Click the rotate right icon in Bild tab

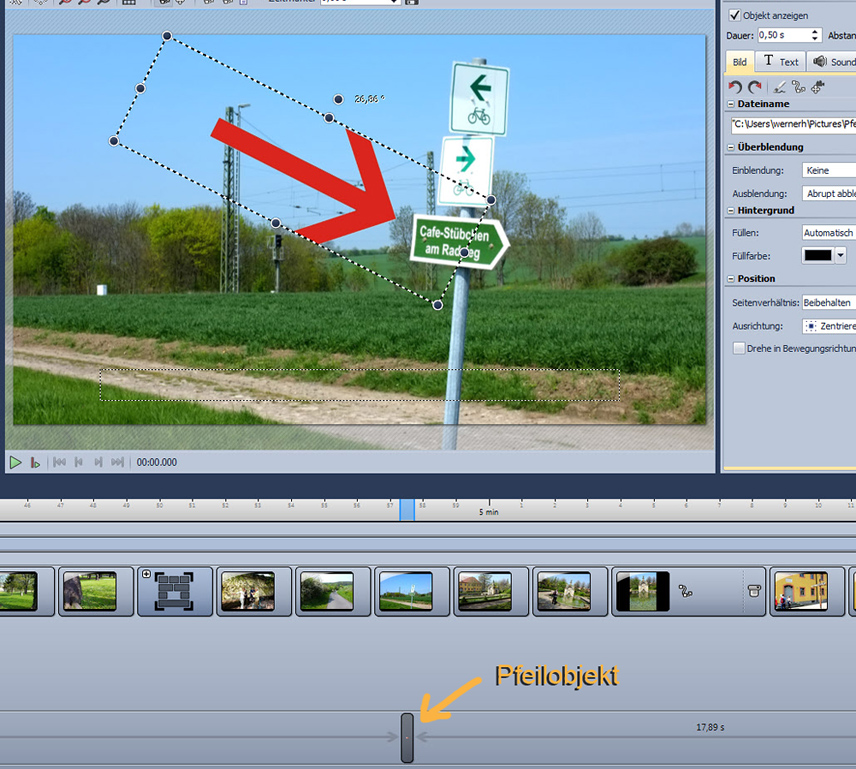coord(755,87)
